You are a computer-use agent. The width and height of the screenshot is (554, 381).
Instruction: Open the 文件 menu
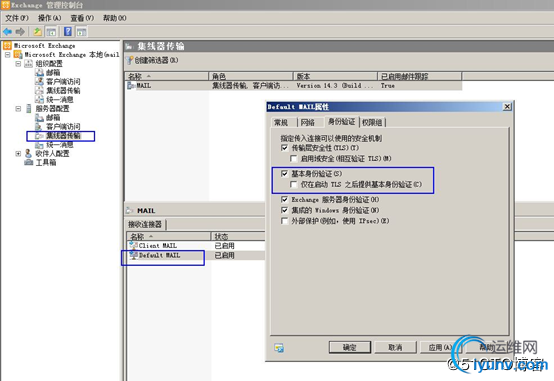pos(17,18)
